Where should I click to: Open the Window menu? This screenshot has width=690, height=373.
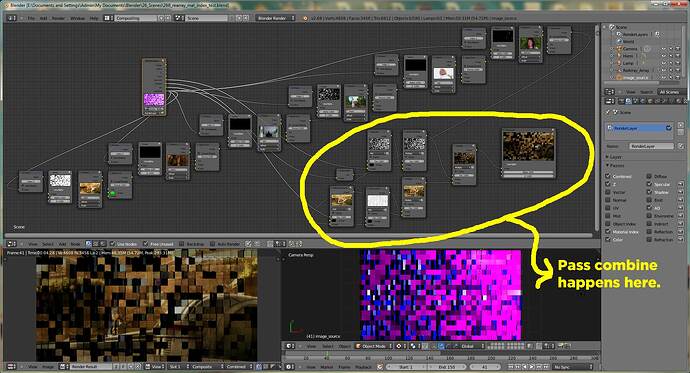tap(77, 18)
